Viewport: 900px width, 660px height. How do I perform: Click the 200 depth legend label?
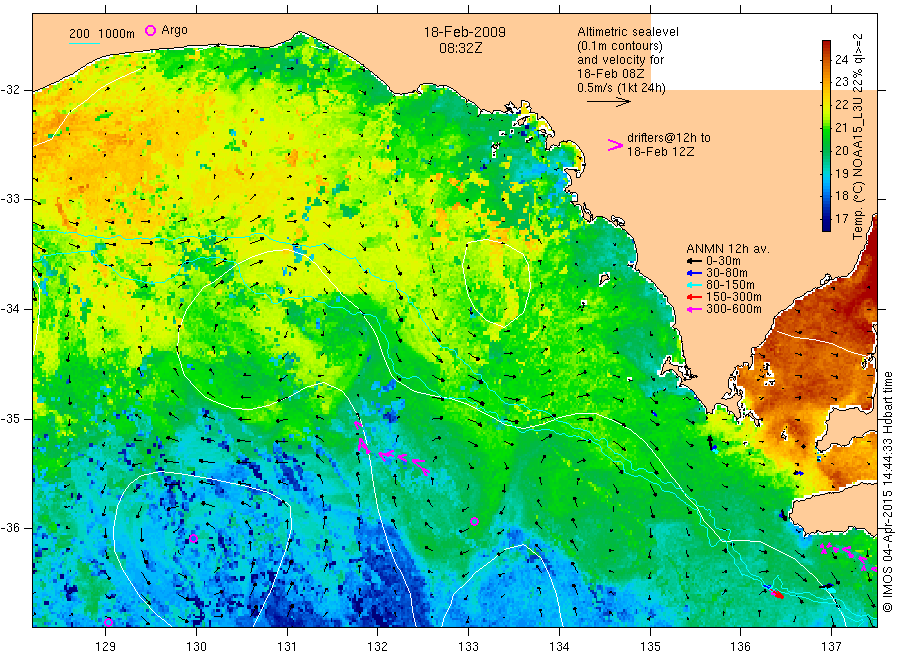(x=79, y=34)
